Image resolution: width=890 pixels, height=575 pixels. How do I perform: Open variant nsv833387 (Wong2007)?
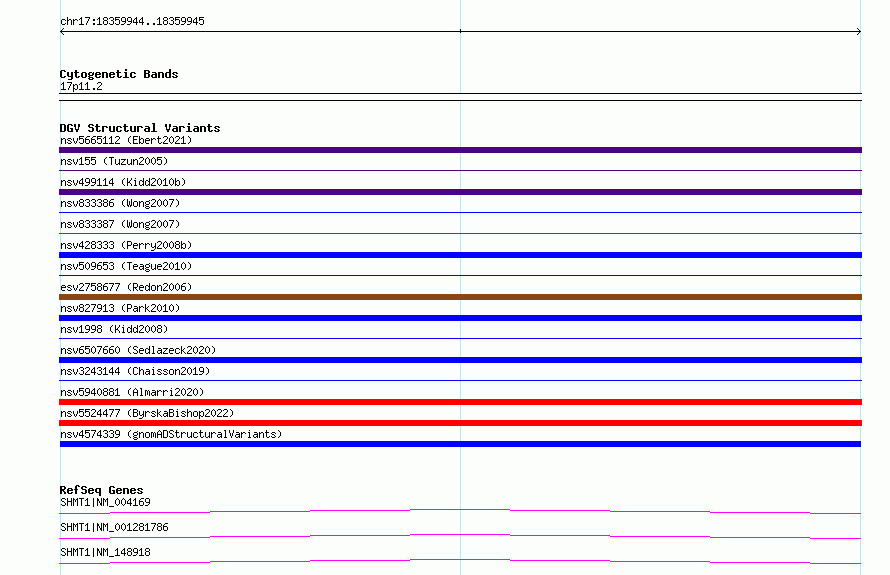pyautogui.click(x=120, y=224)
